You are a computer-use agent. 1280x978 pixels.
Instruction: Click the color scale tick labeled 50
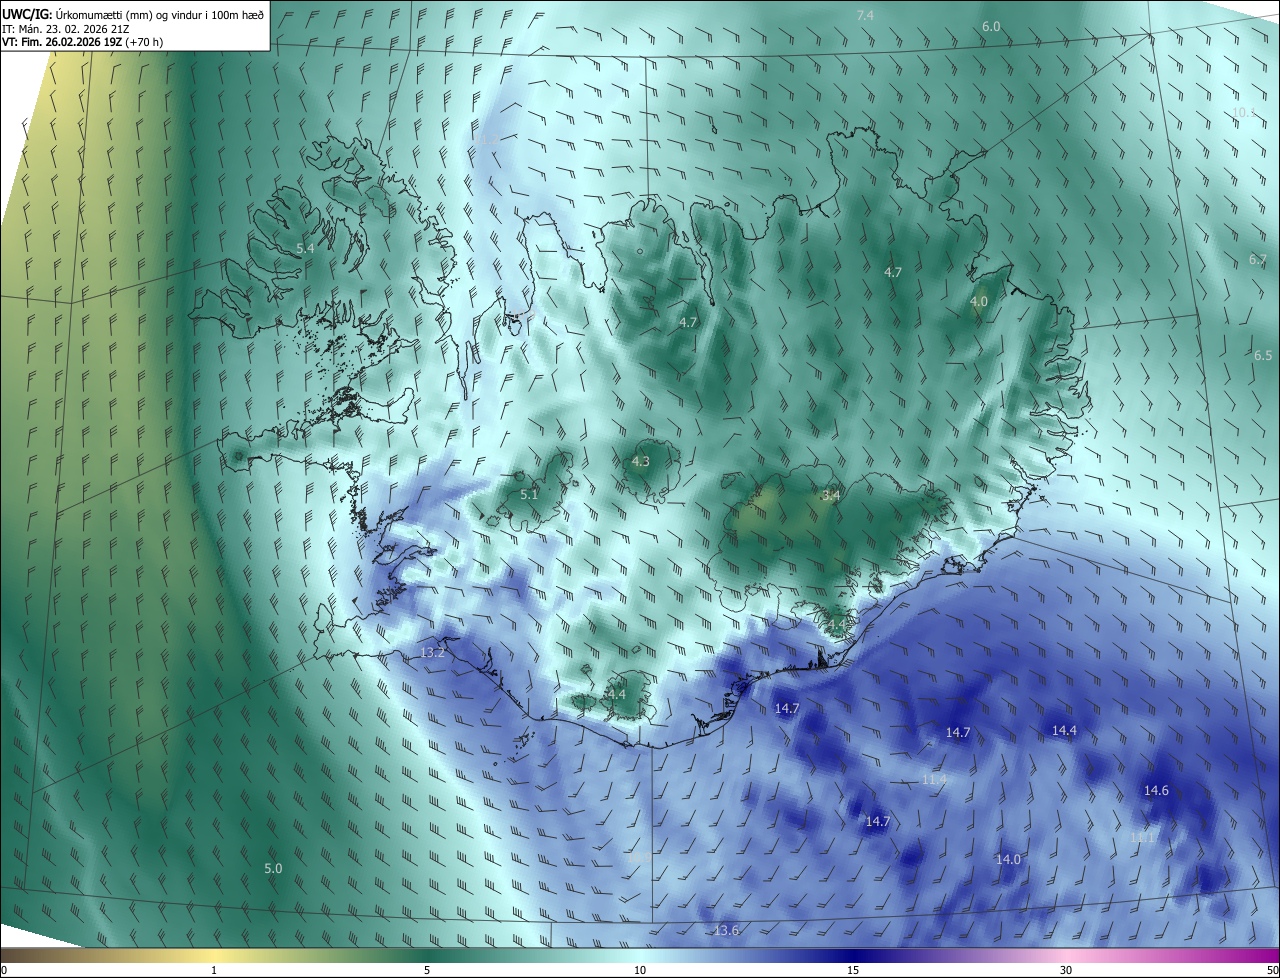pyautogui.click(x=1272, y=970)
